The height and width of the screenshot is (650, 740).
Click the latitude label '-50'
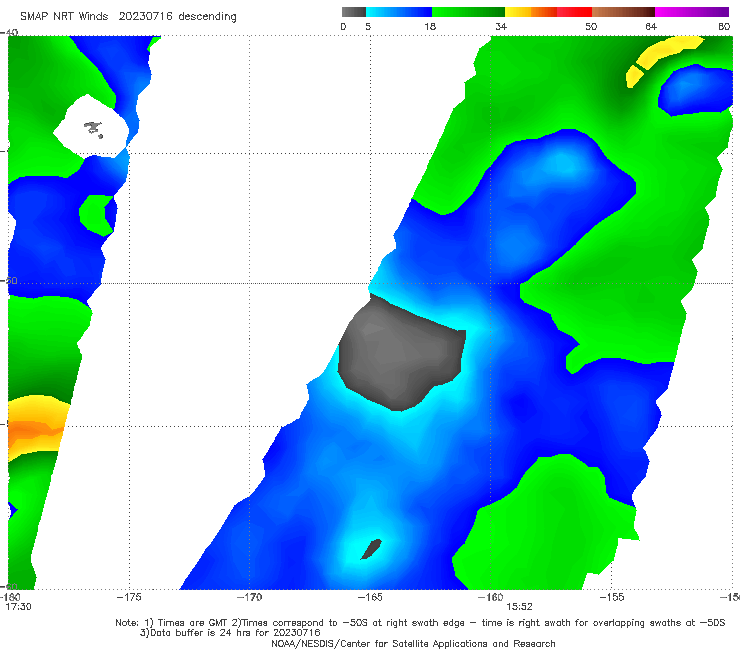(x=9, y=280)
